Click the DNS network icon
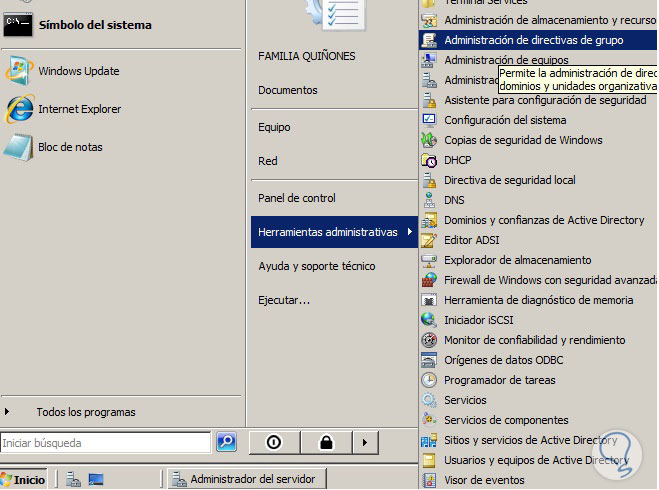Viewport: 659px width, 490px height. pyautogui.click(x=429, y=200)
